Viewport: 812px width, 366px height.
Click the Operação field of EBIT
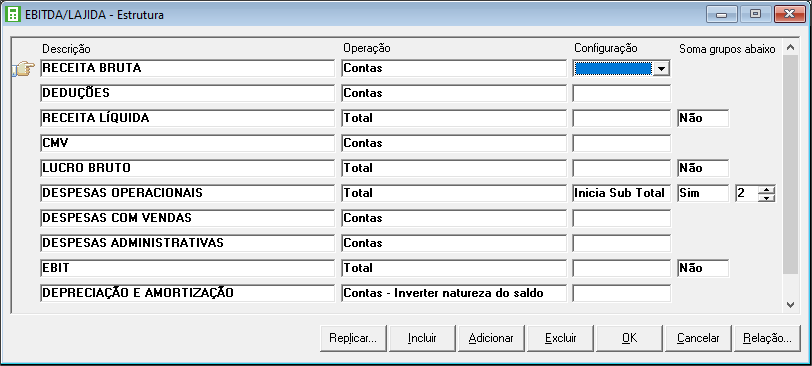click(x=454, y=268)
